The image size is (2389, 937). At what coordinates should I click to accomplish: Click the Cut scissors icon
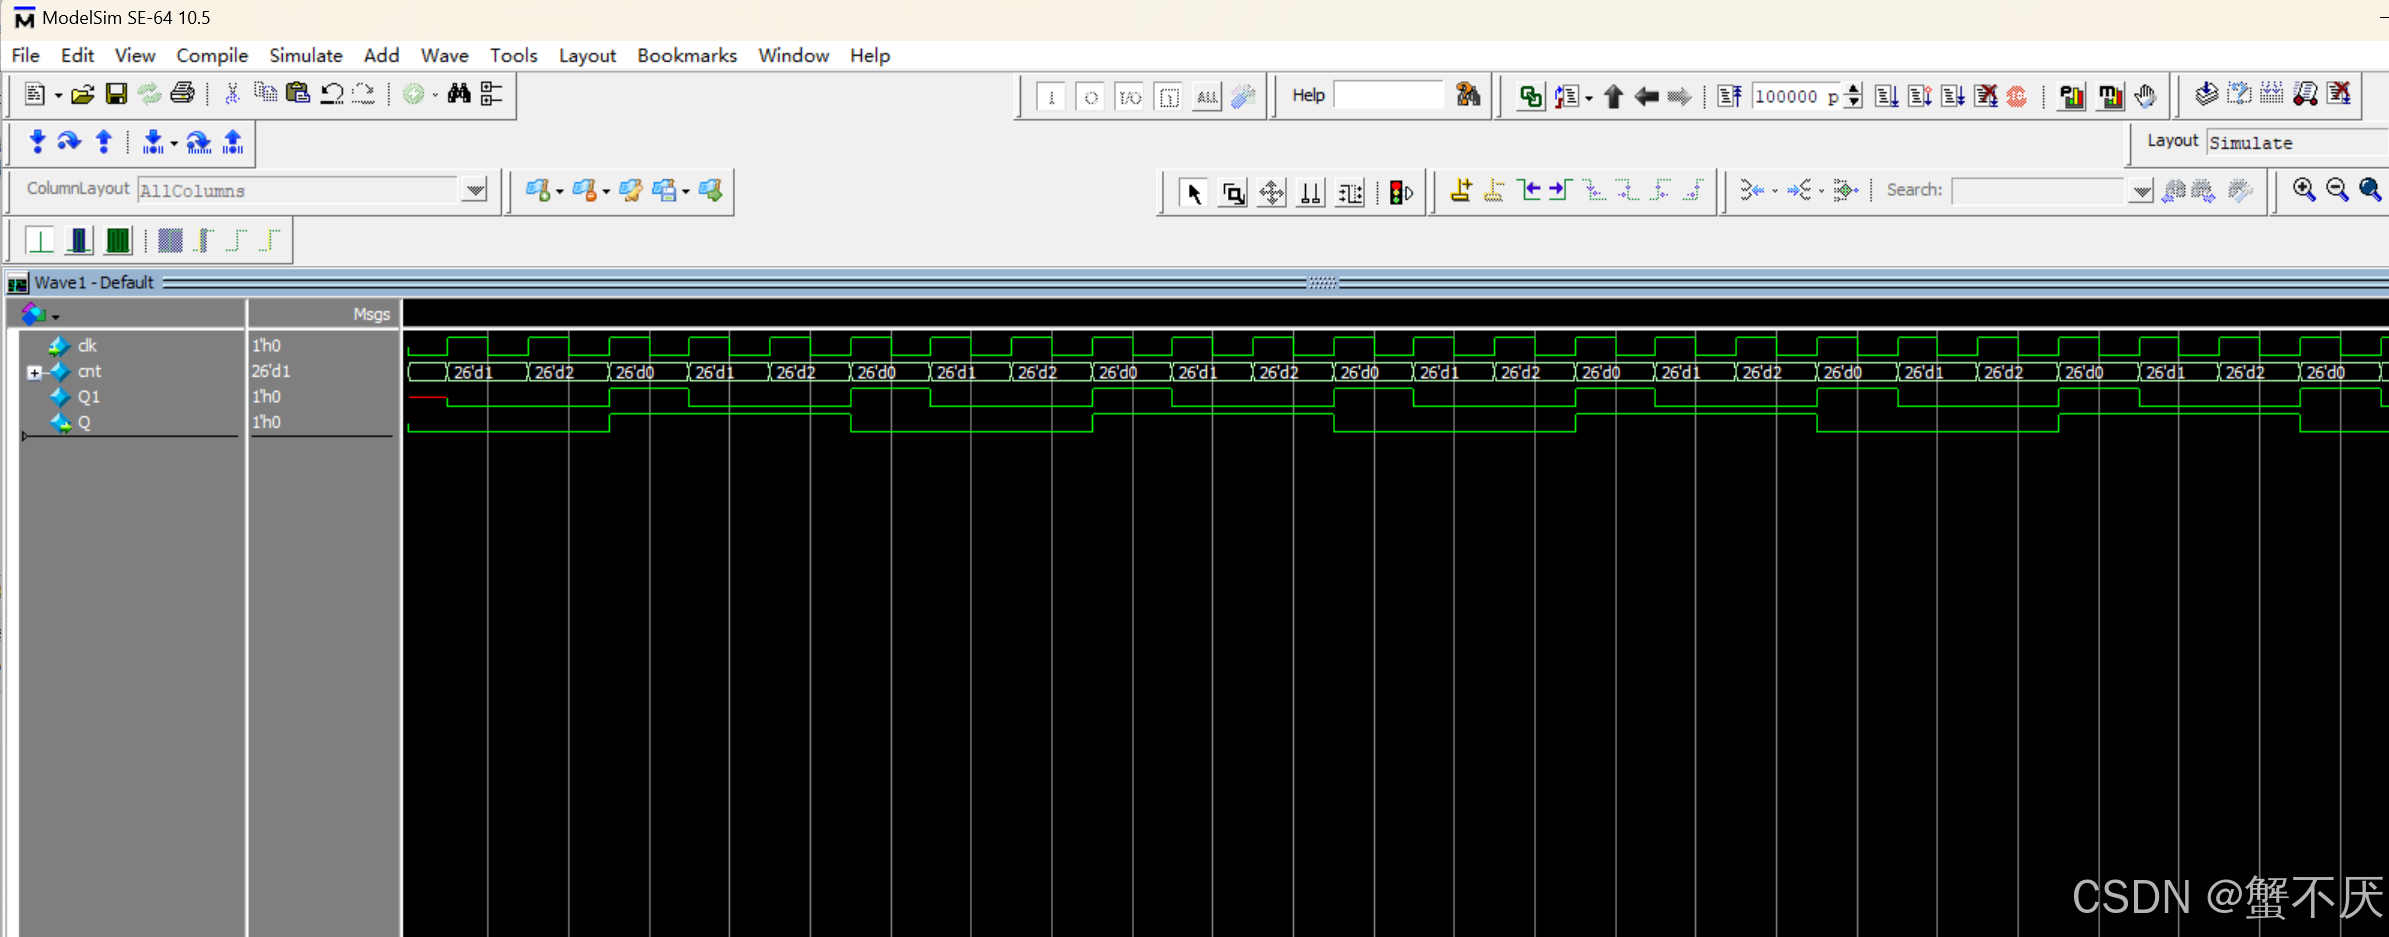232,94
